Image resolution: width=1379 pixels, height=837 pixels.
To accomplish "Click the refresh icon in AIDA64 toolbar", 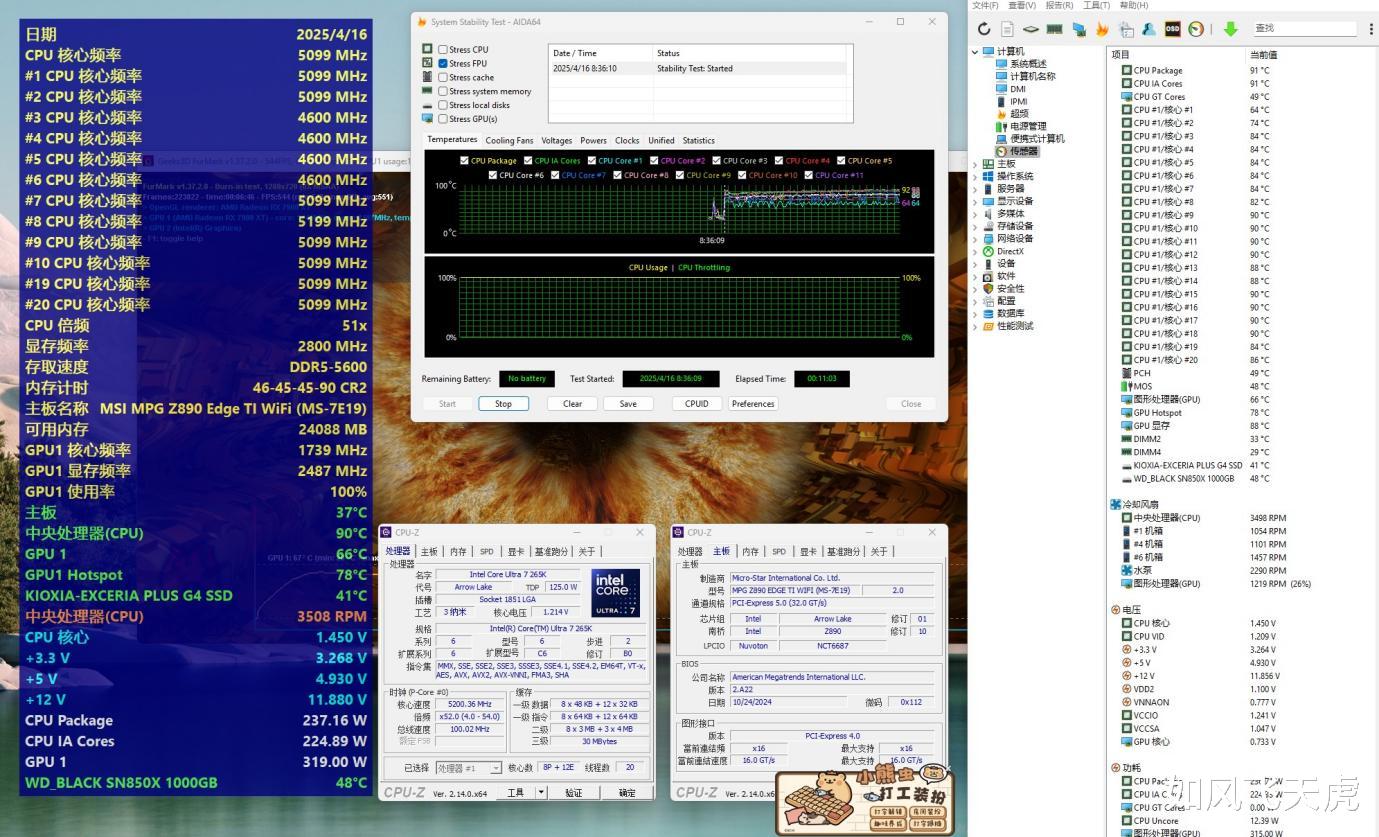I will click(x=984, y=29).
